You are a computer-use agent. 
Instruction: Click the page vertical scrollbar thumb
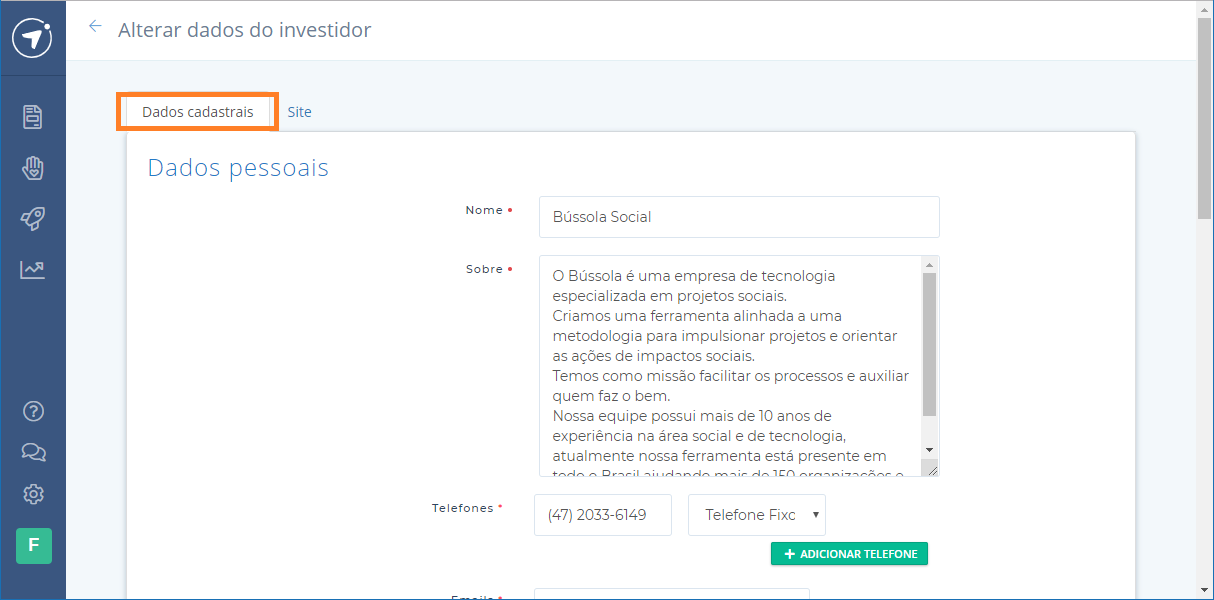[1205, 118]
